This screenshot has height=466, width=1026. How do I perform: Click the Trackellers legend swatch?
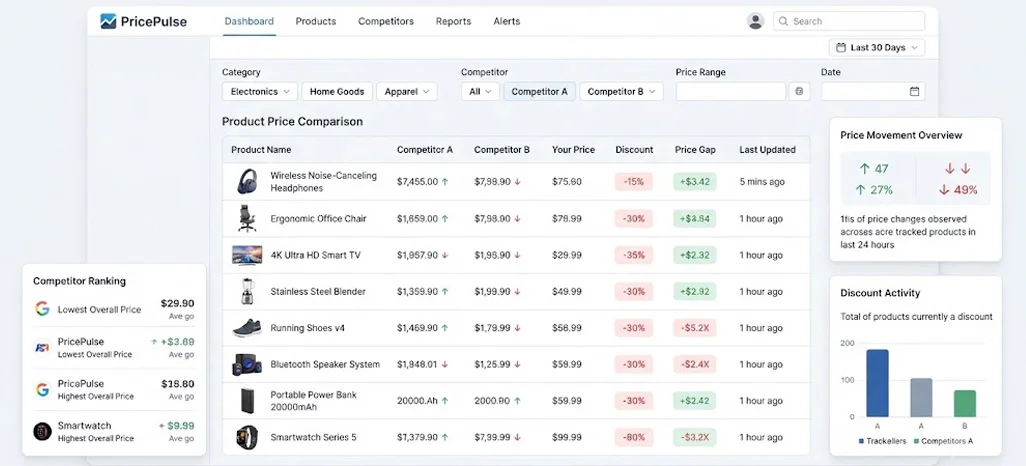(x=861, y=442)
